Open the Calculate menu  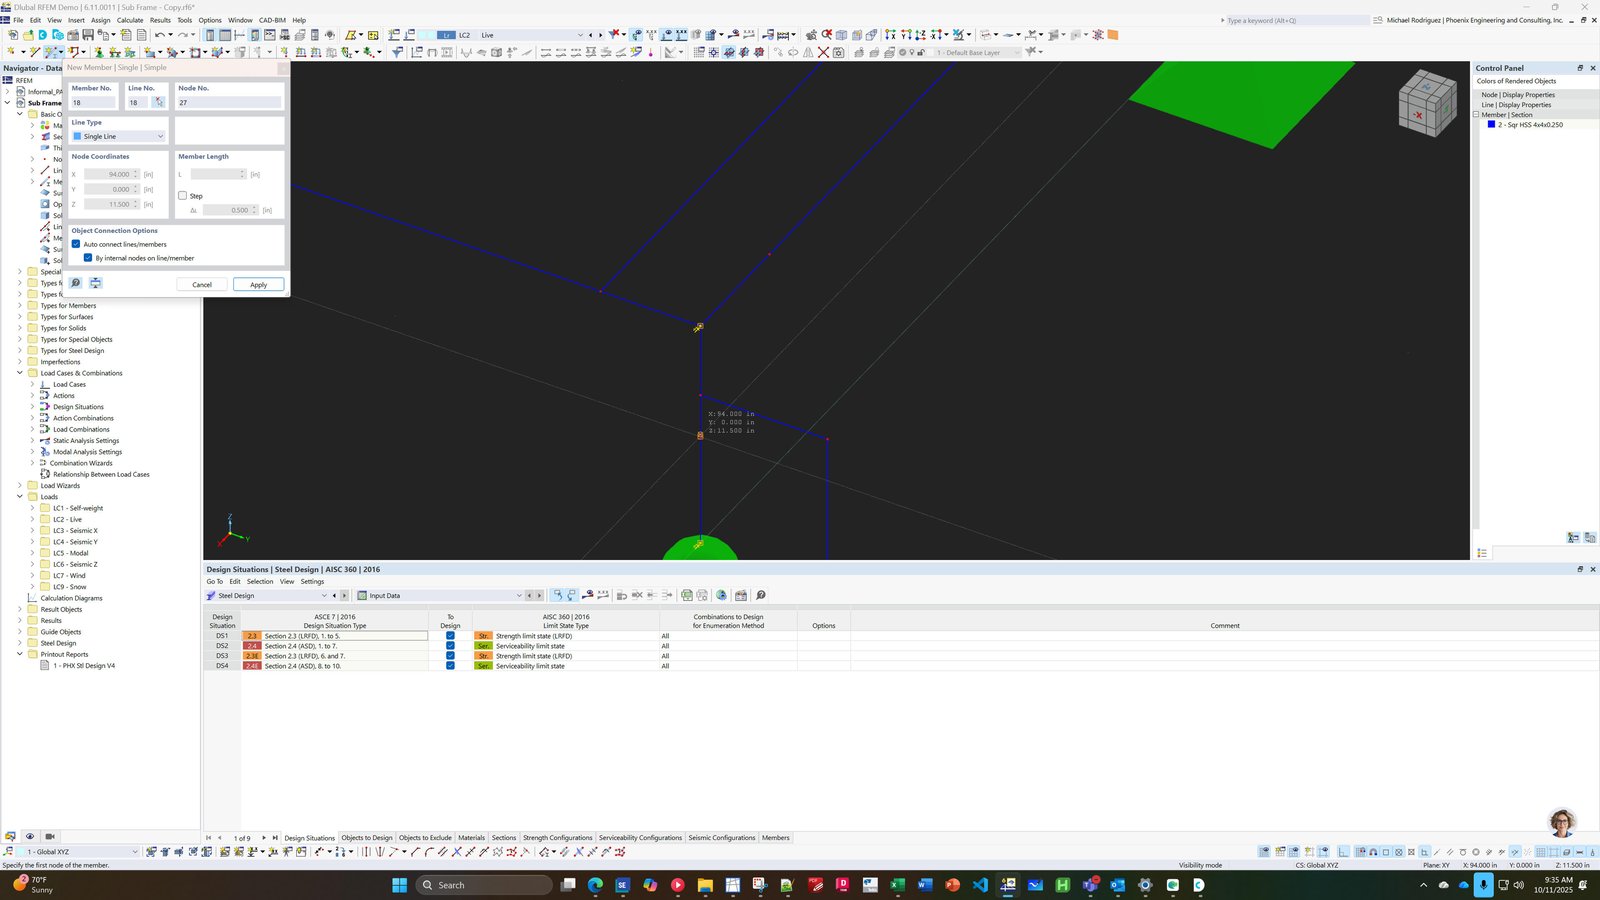[130, 20]
